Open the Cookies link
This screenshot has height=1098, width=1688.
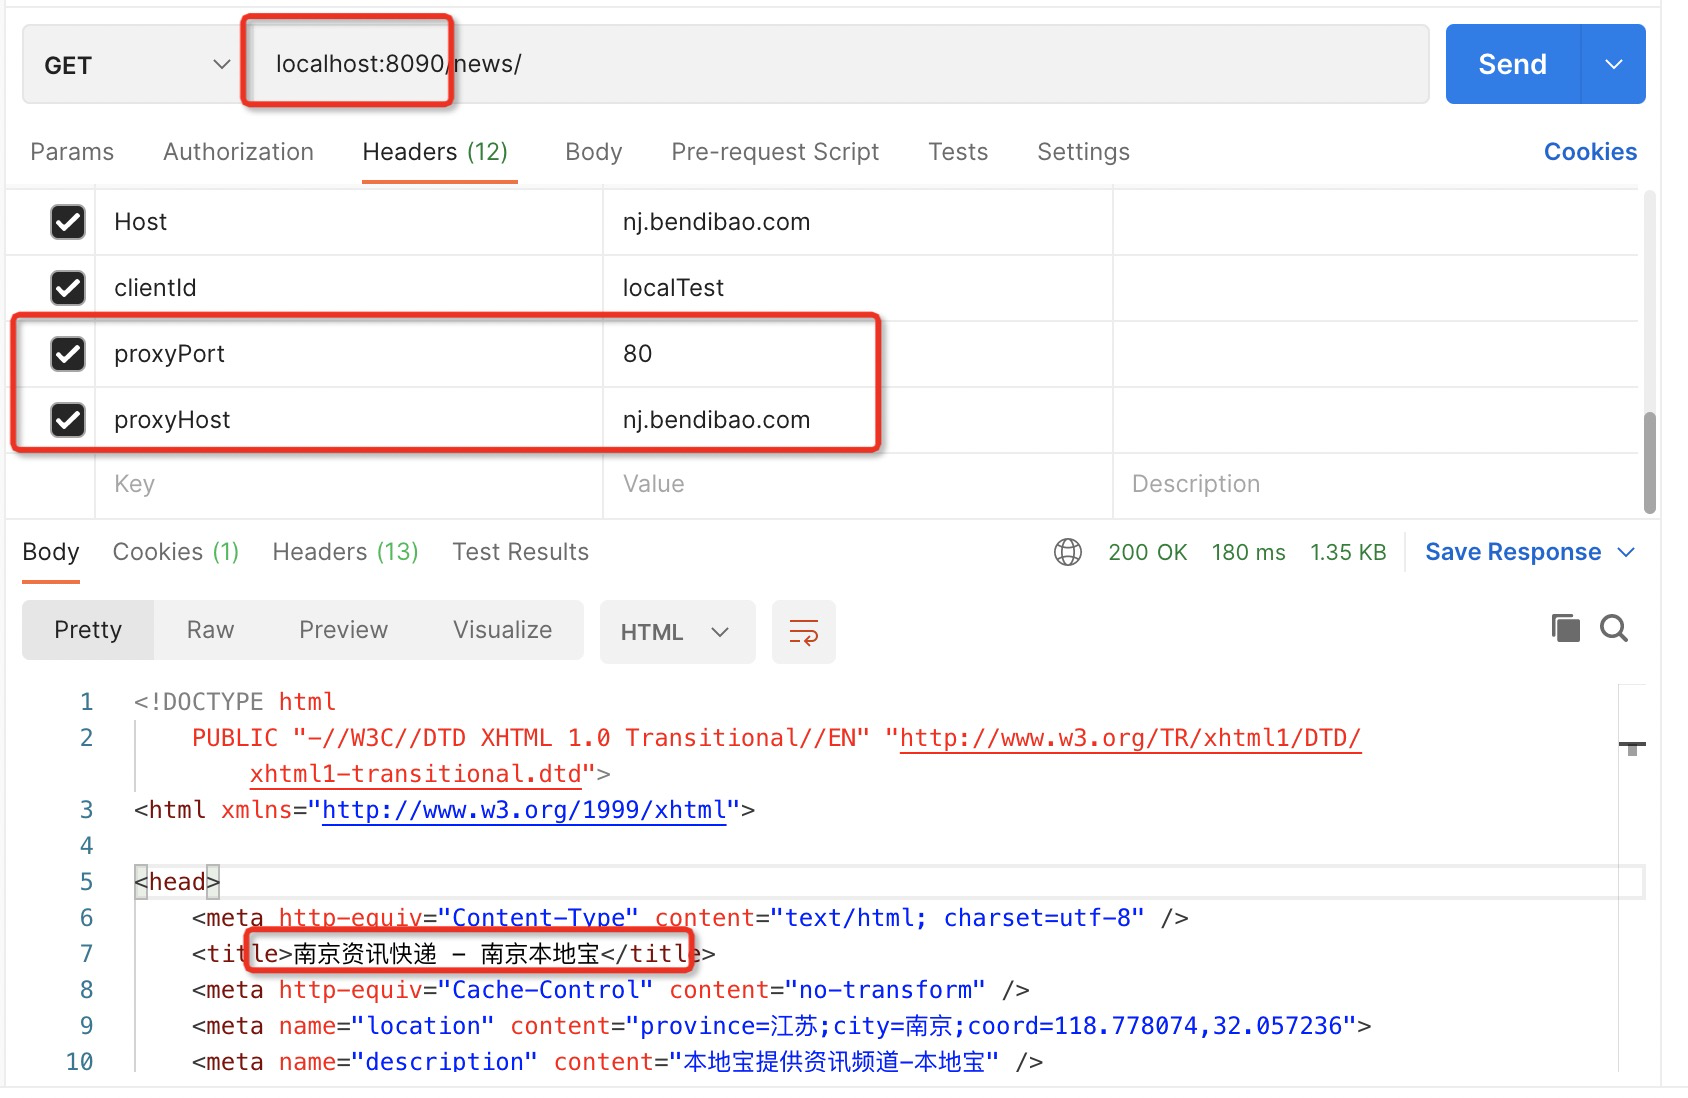(1590, 152)
